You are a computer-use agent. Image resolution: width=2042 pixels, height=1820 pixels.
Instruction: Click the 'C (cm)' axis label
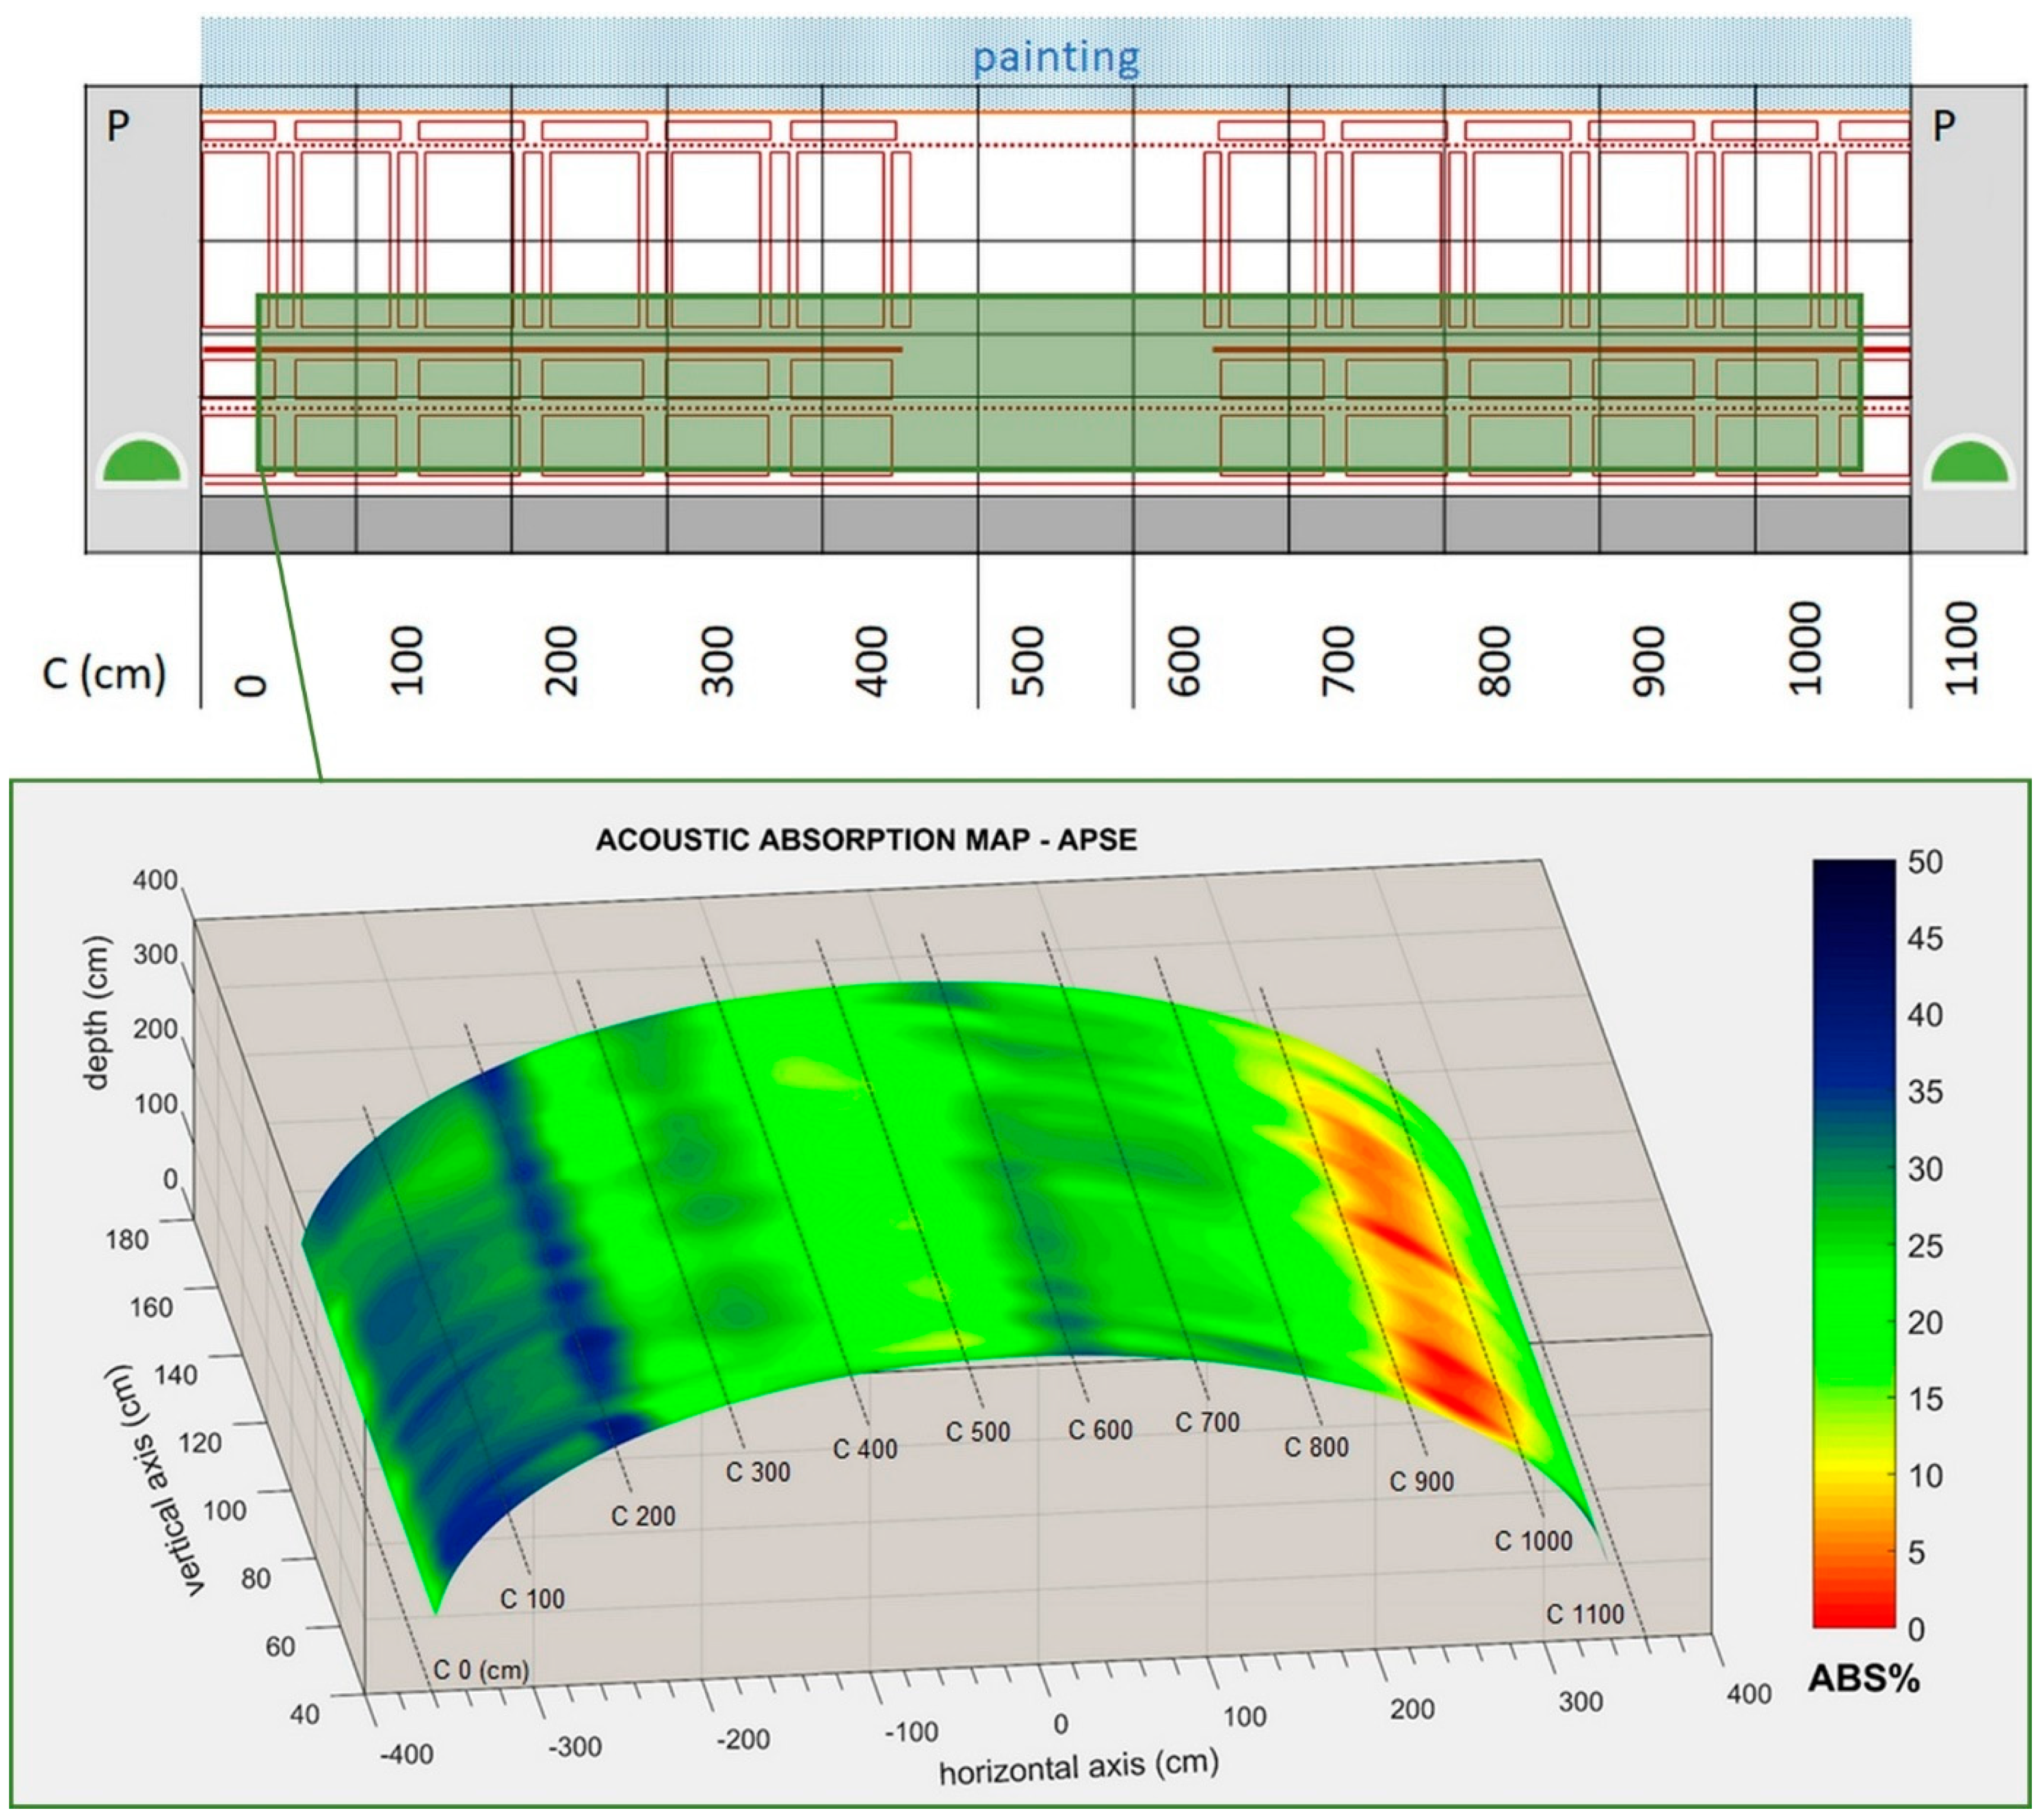pyautogui.click(x=104, y=673)
